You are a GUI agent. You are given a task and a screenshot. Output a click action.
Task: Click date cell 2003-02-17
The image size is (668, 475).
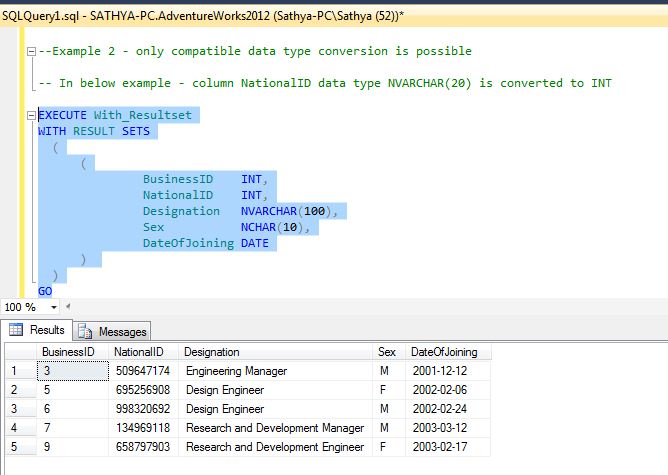tap(448, 447)
